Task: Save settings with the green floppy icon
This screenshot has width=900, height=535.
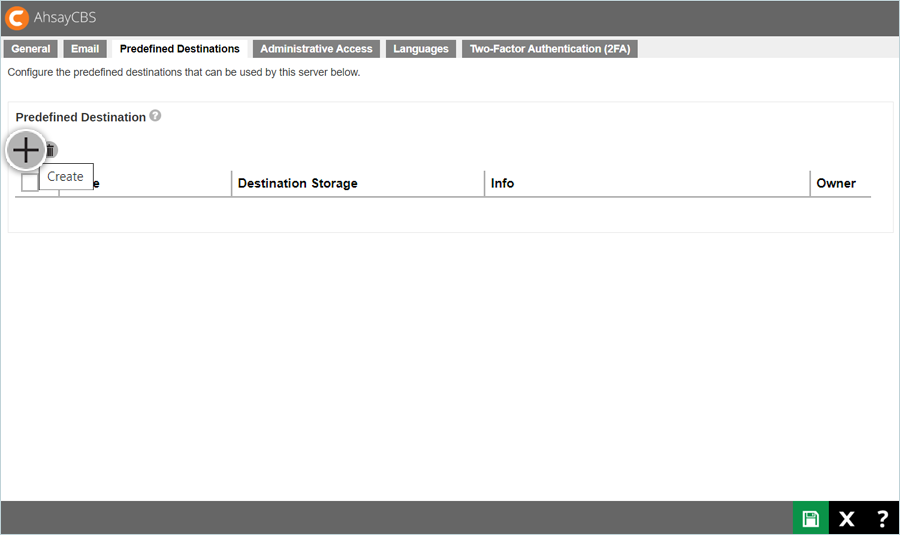Action: pyautogui.click(x=810, y=519)
